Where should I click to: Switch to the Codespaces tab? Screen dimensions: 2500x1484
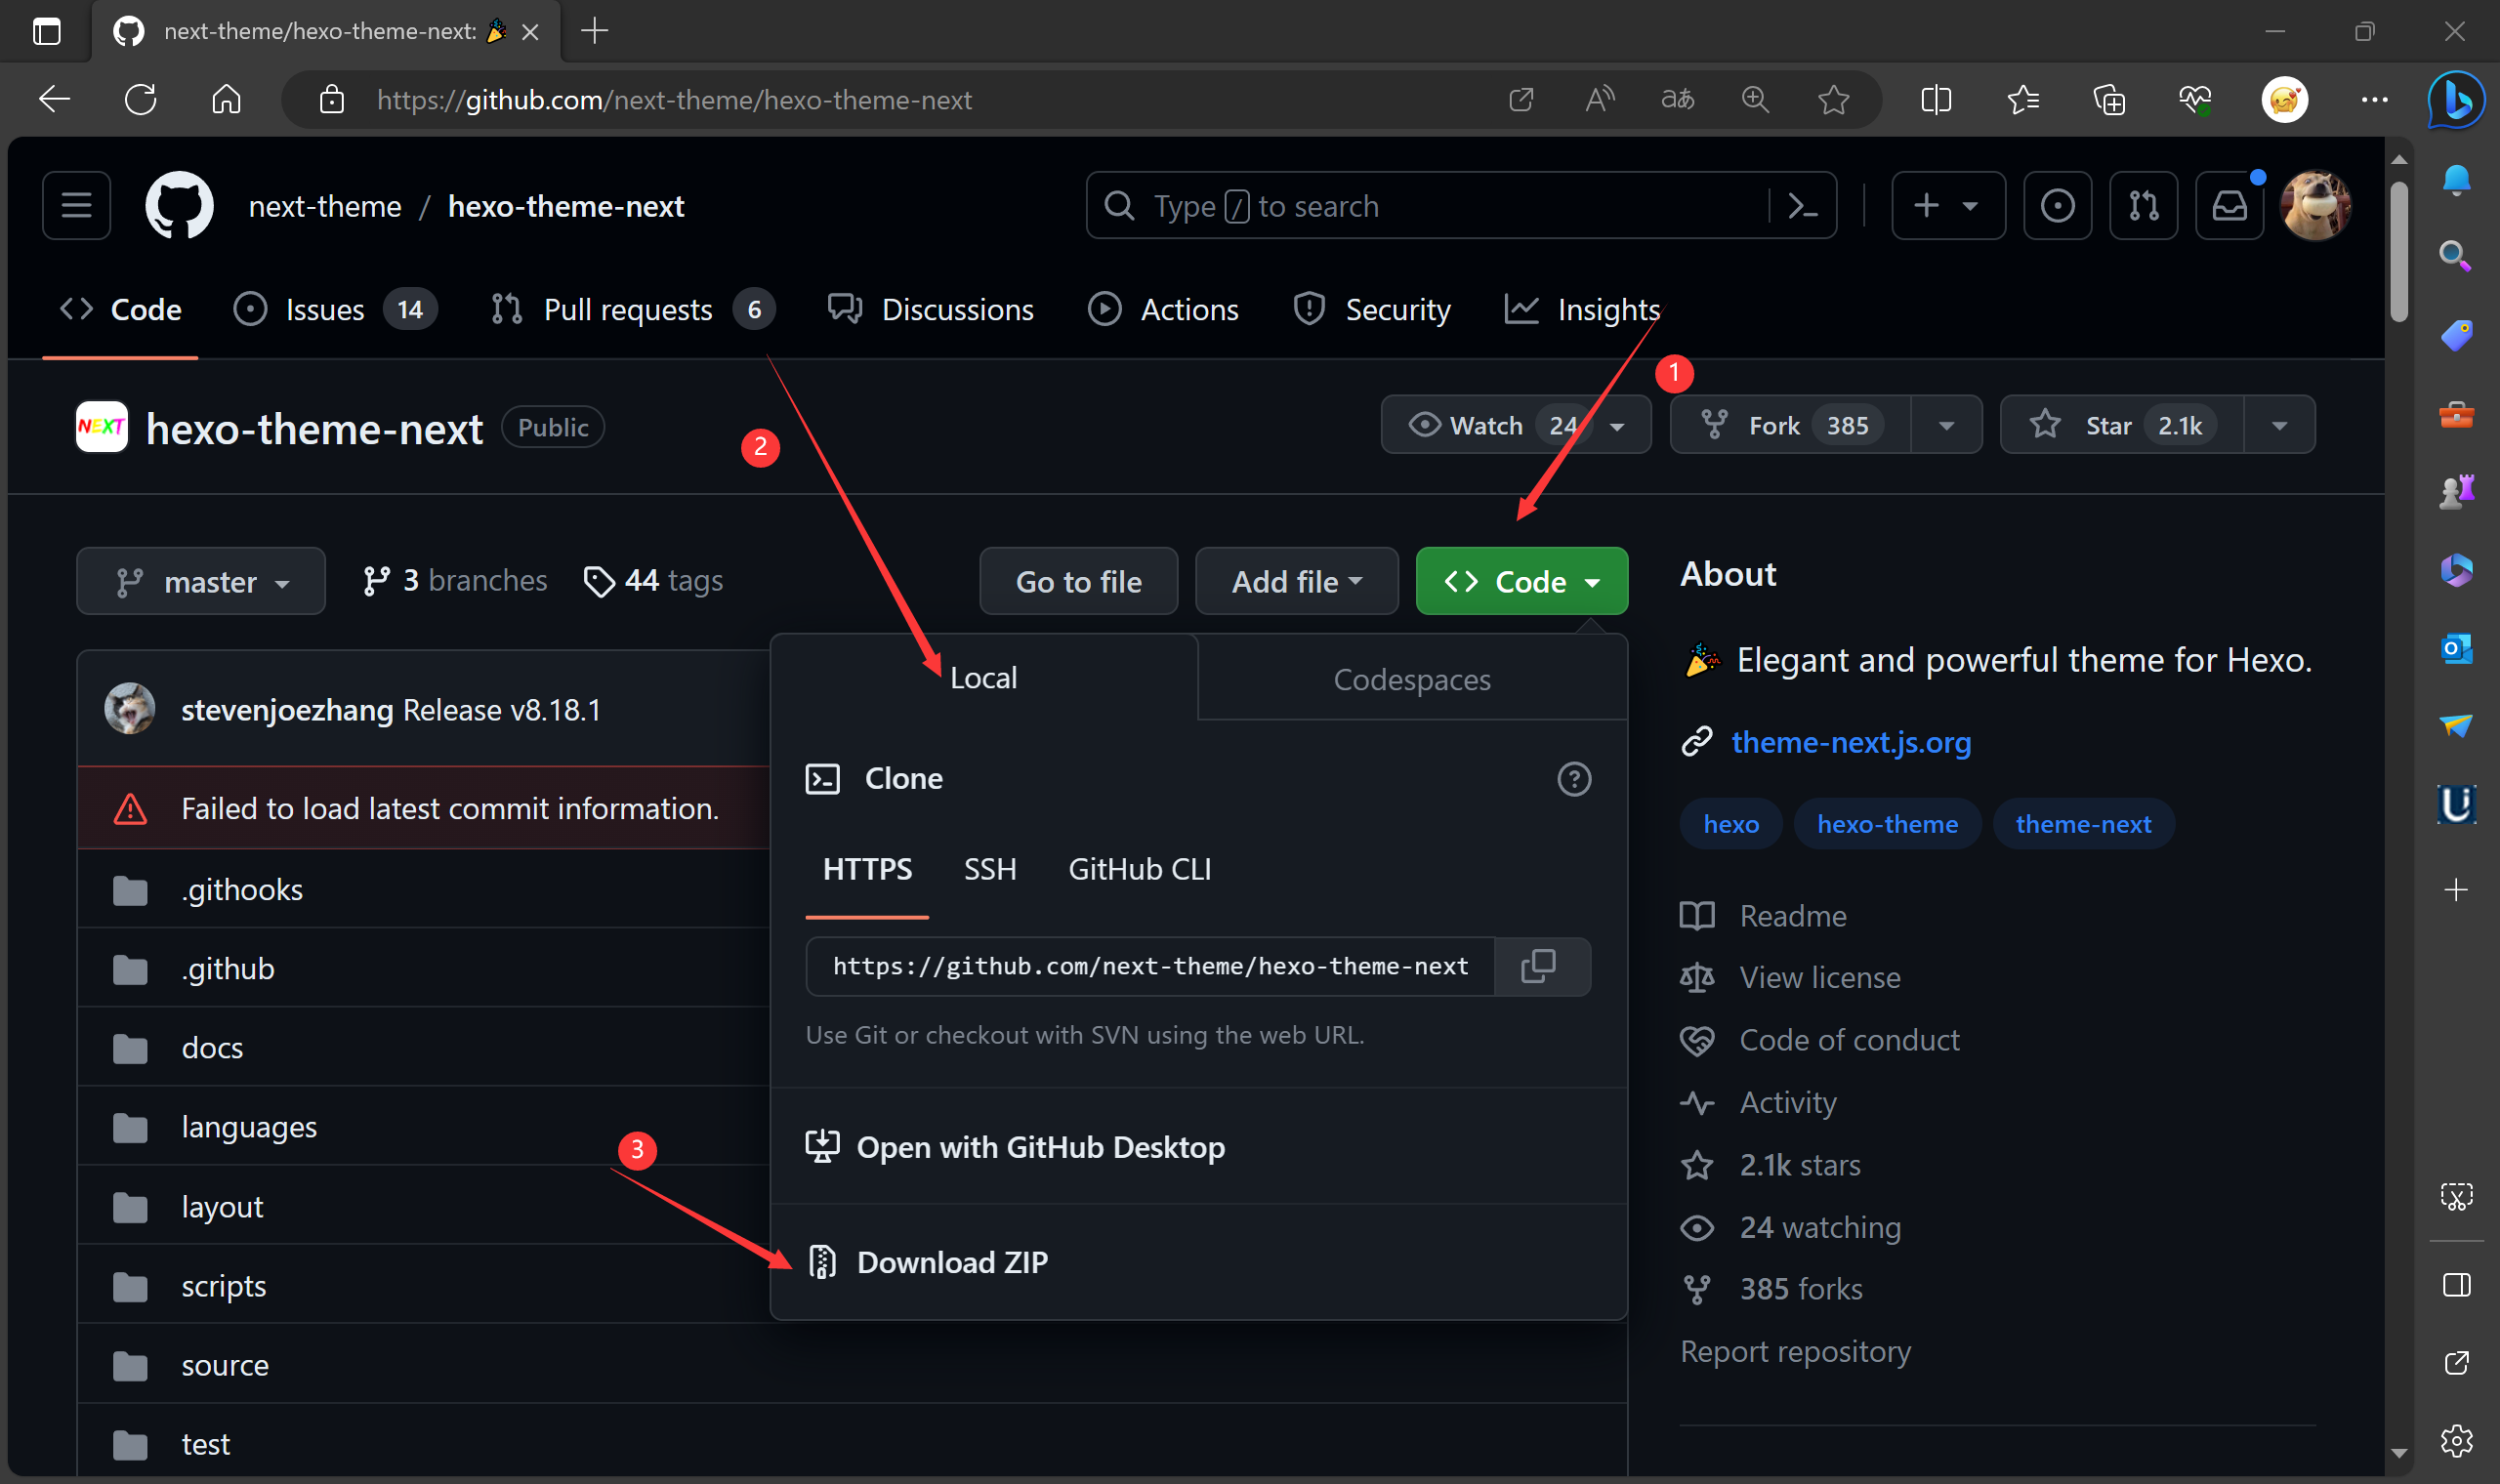(1412, 677)
